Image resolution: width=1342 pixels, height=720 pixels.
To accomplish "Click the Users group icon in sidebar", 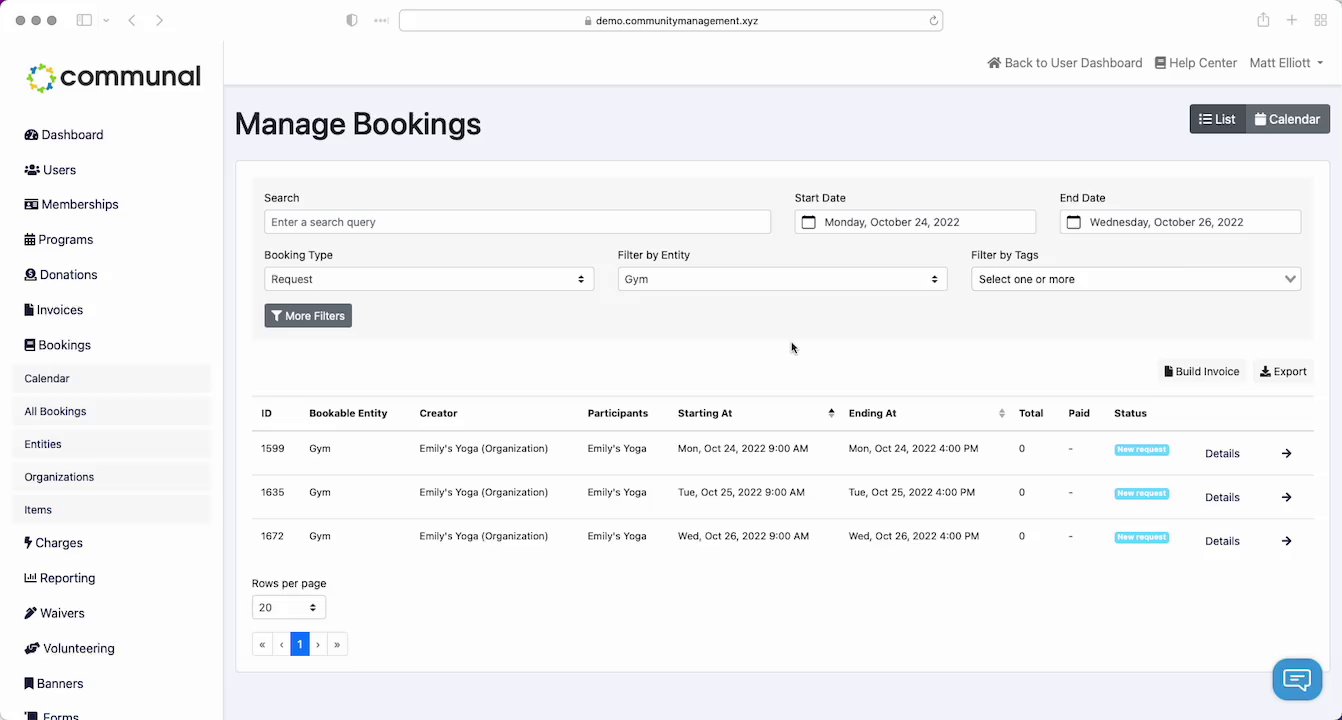I will coord(32,170).
